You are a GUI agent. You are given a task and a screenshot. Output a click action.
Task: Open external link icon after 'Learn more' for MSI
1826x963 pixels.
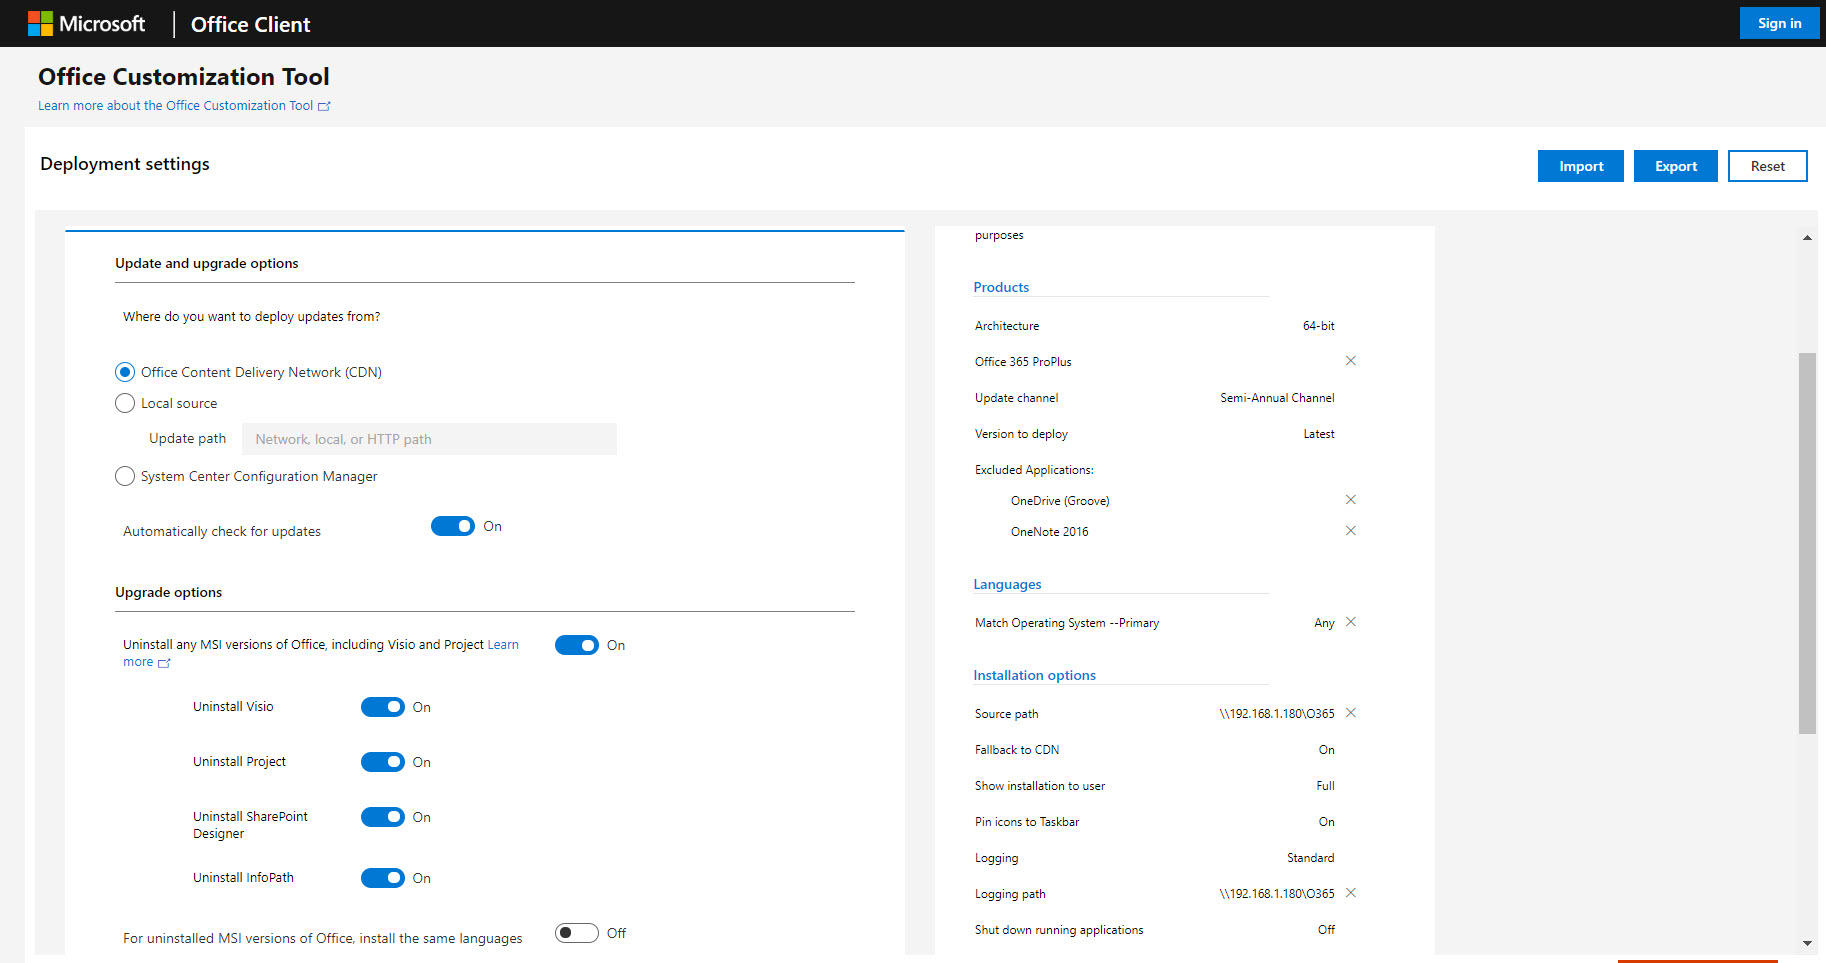[164, 663]
